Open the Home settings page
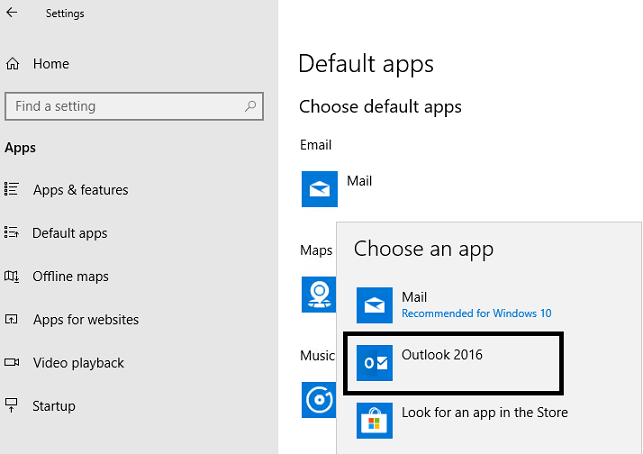643x454 pixels. pyautogui.click(x=51, y=64)
